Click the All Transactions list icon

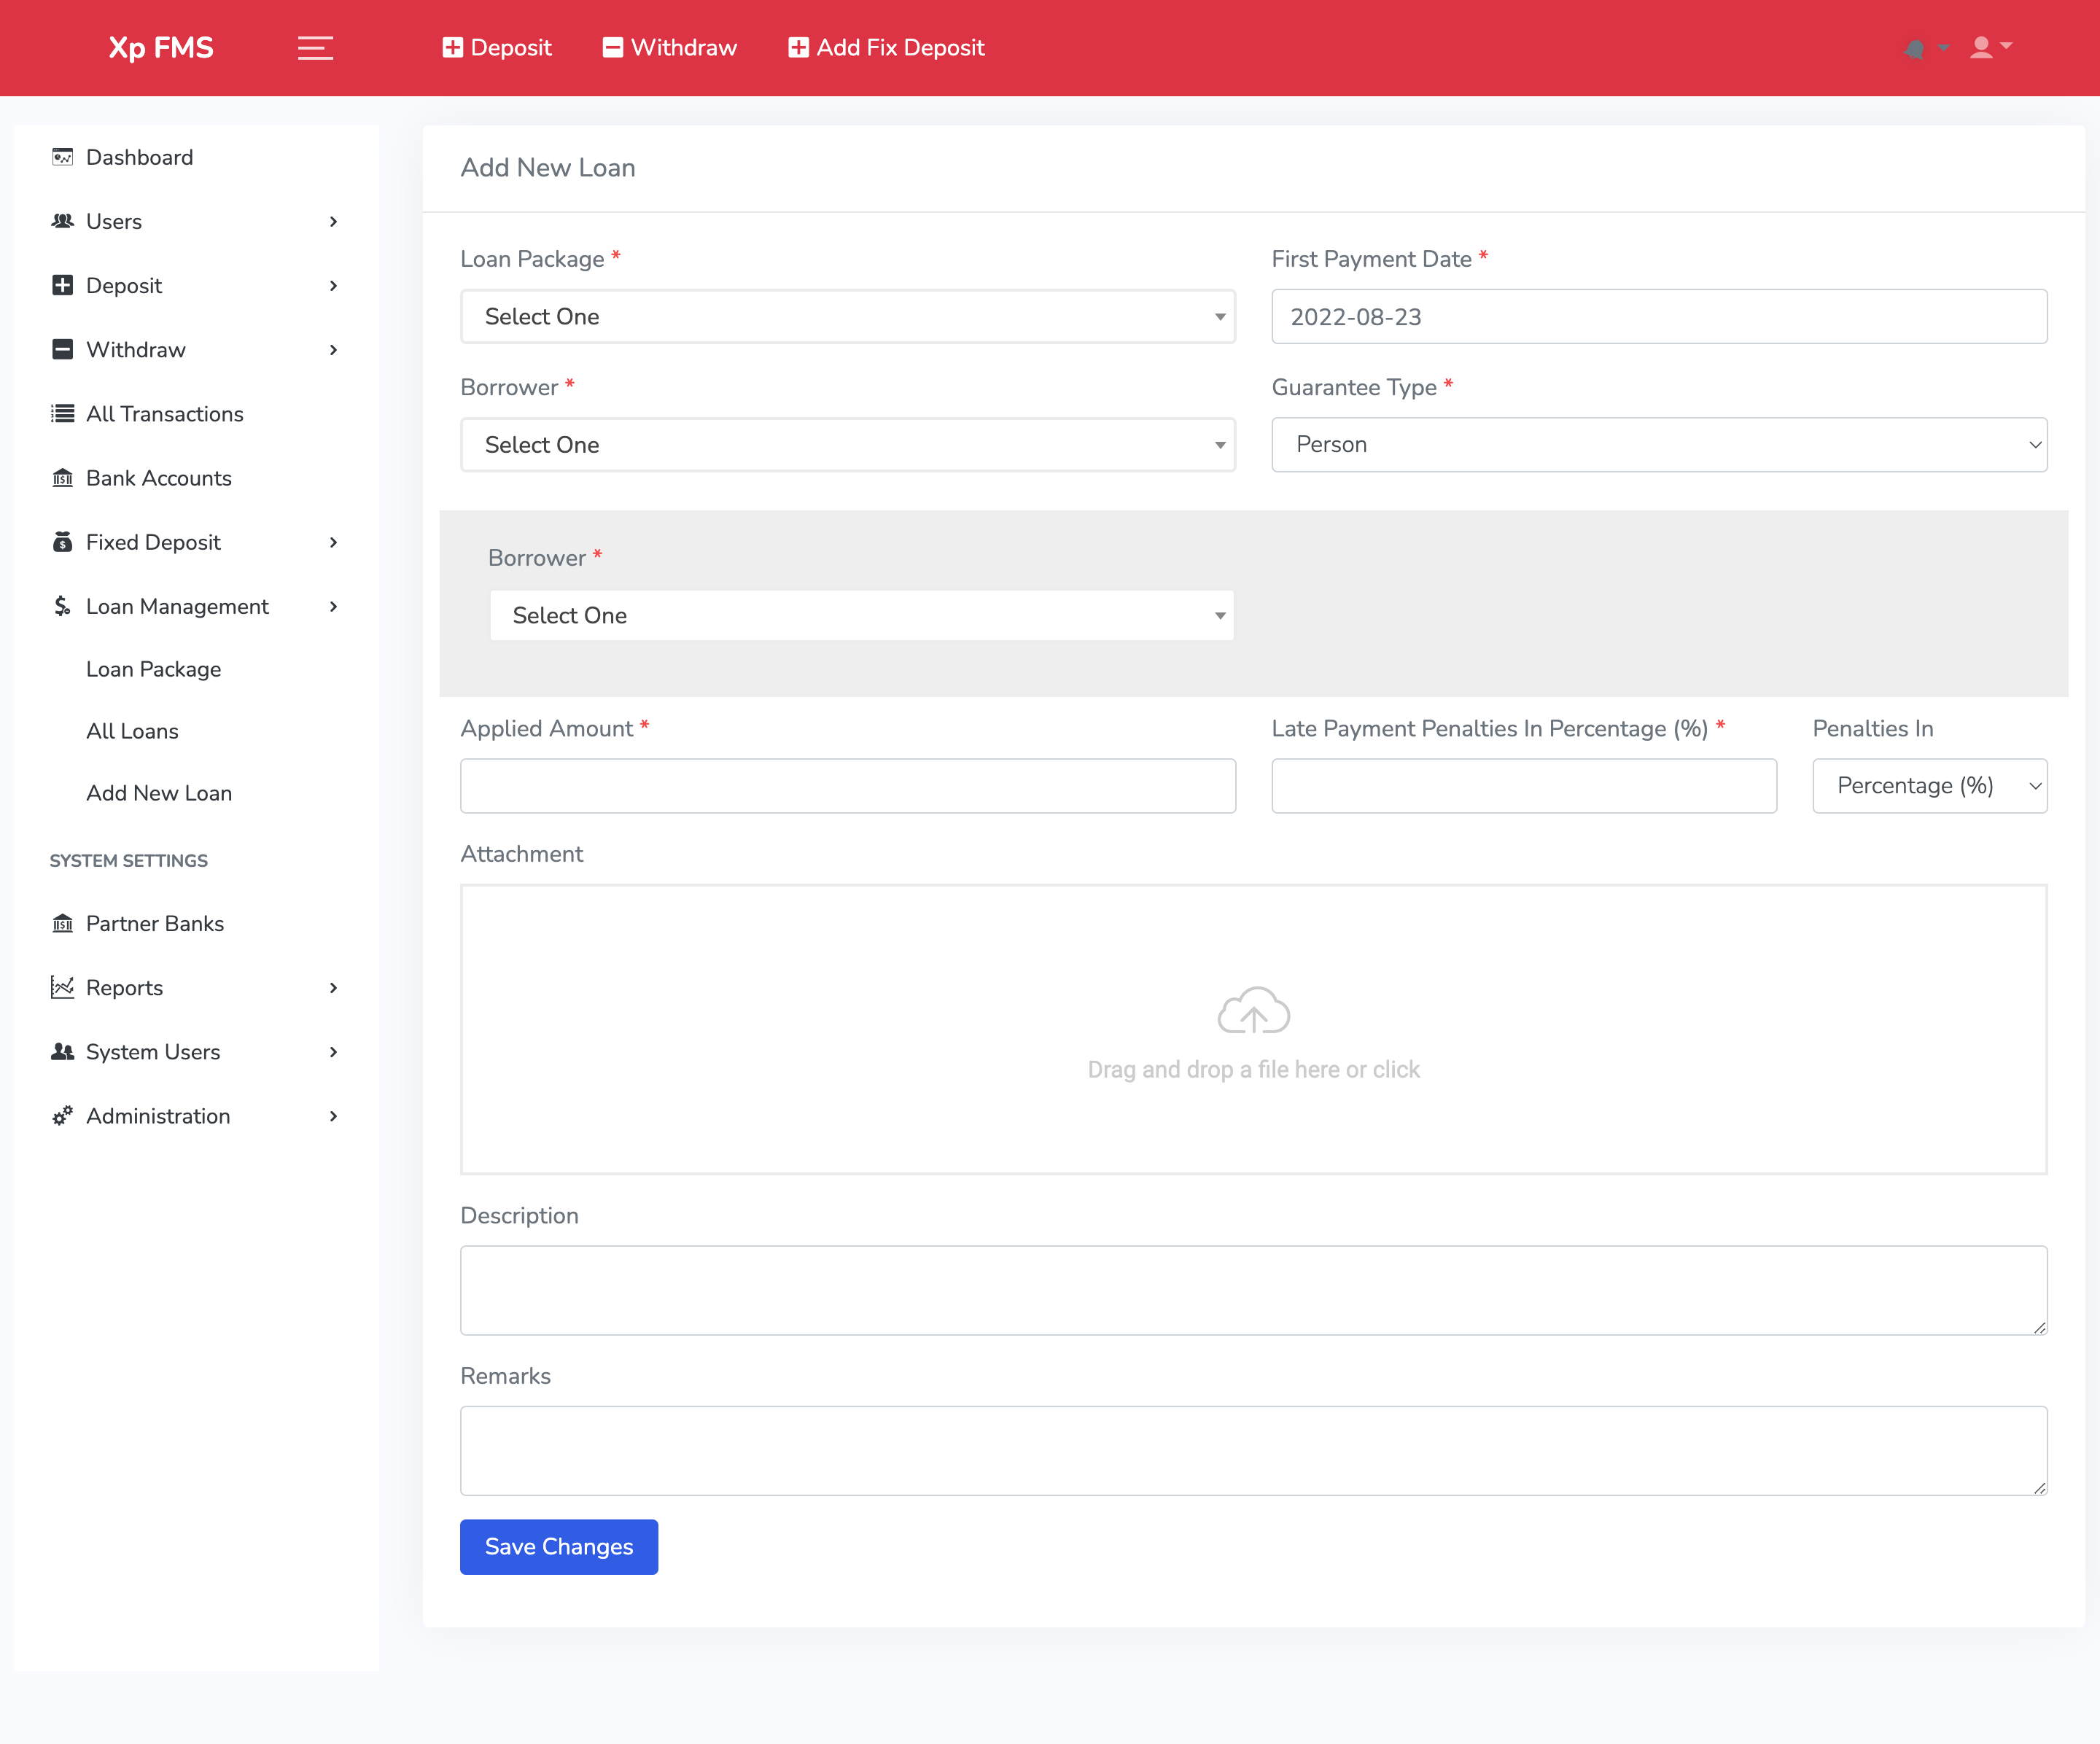[62, 414]
